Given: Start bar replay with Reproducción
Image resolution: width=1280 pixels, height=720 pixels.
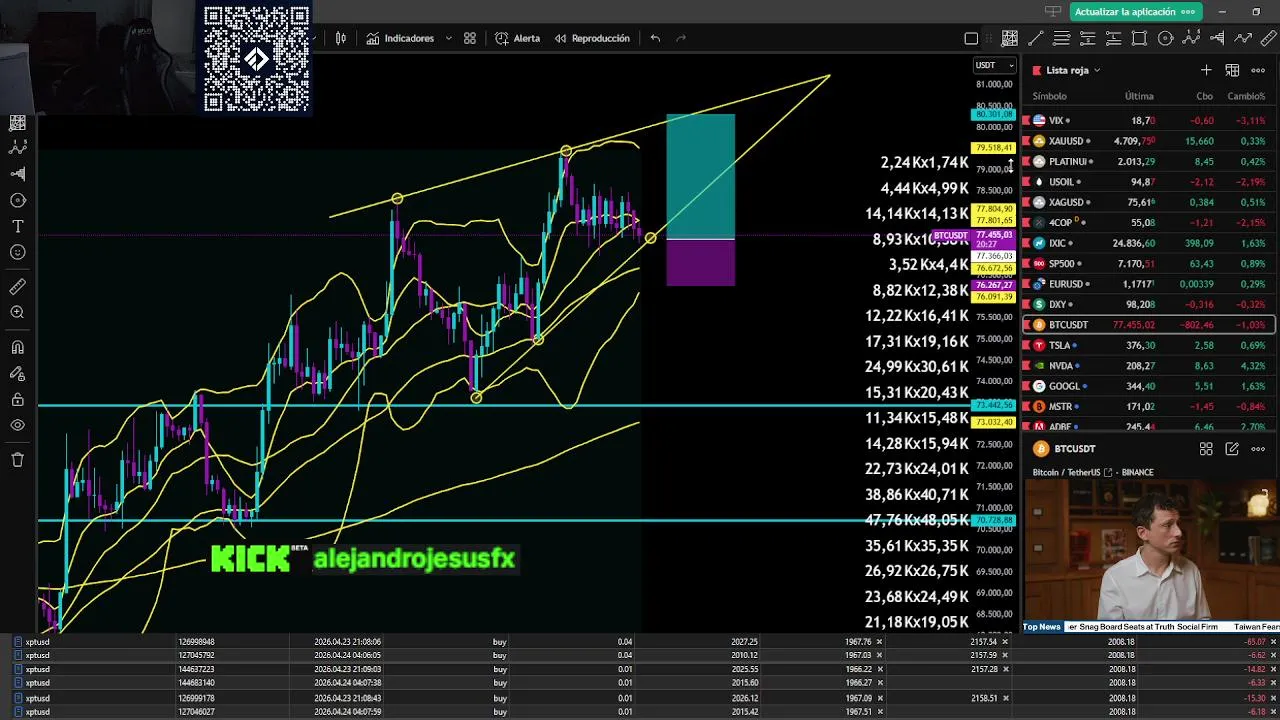Looking at the screenshot, I should (591, 38).
